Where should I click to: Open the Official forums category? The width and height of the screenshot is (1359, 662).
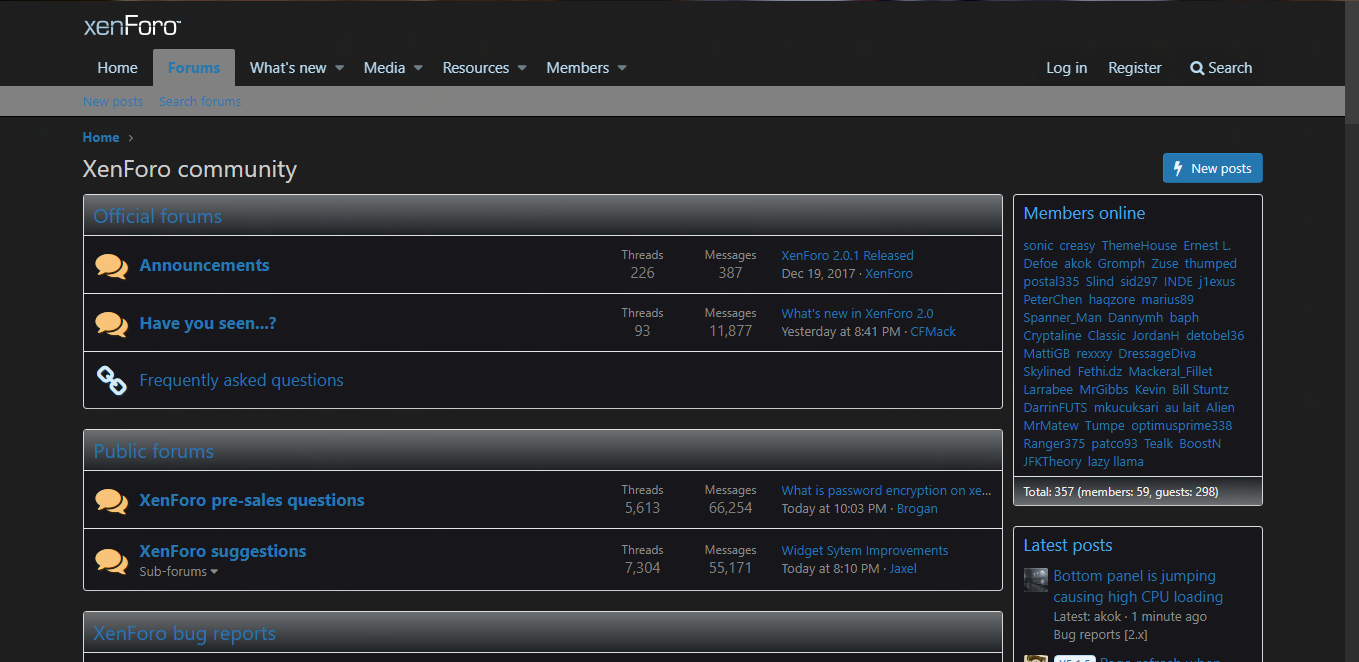(158, 216)
